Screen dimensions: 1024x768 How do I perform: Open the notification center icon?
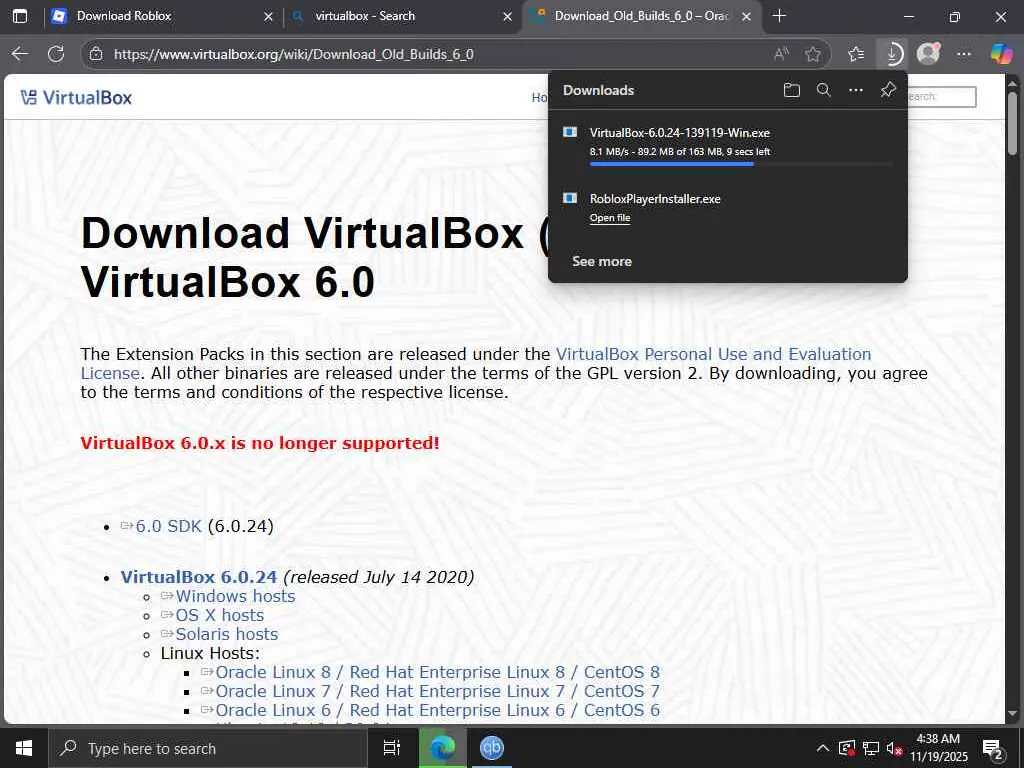coord(993,748)
